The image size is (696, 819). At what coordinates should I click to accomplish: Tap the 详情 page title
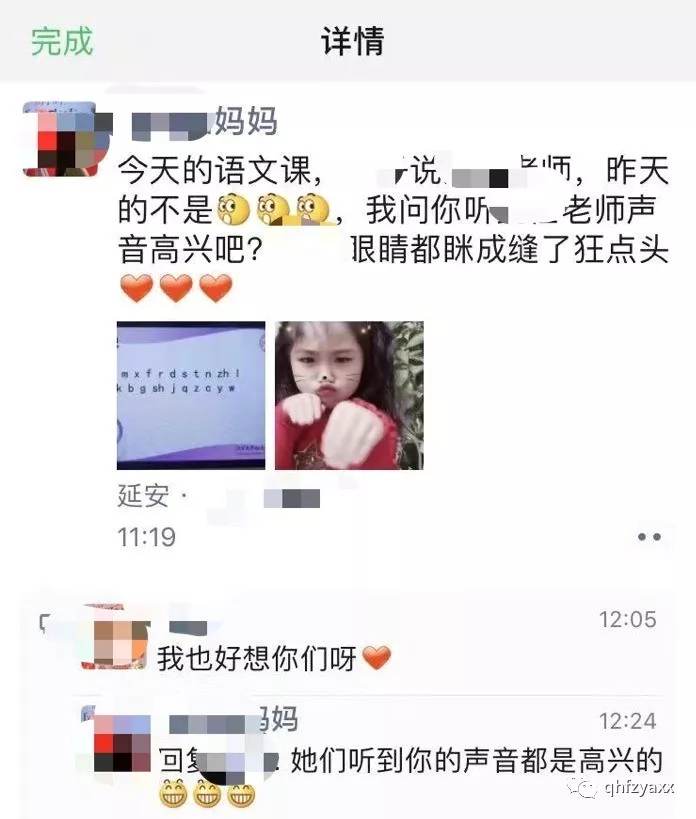click(352, 41)
